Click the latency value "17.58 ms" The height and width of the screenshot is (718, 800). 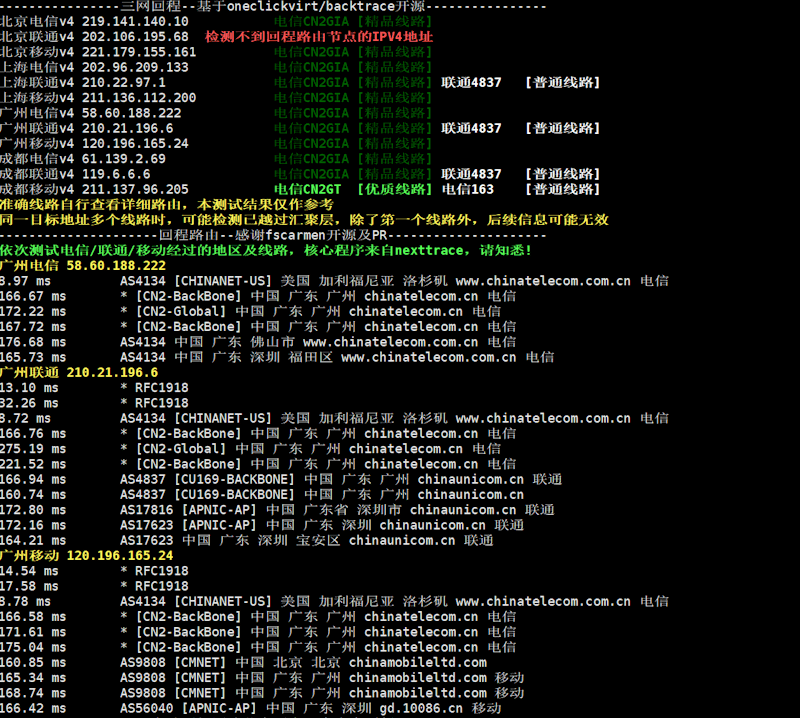[29, 587]
